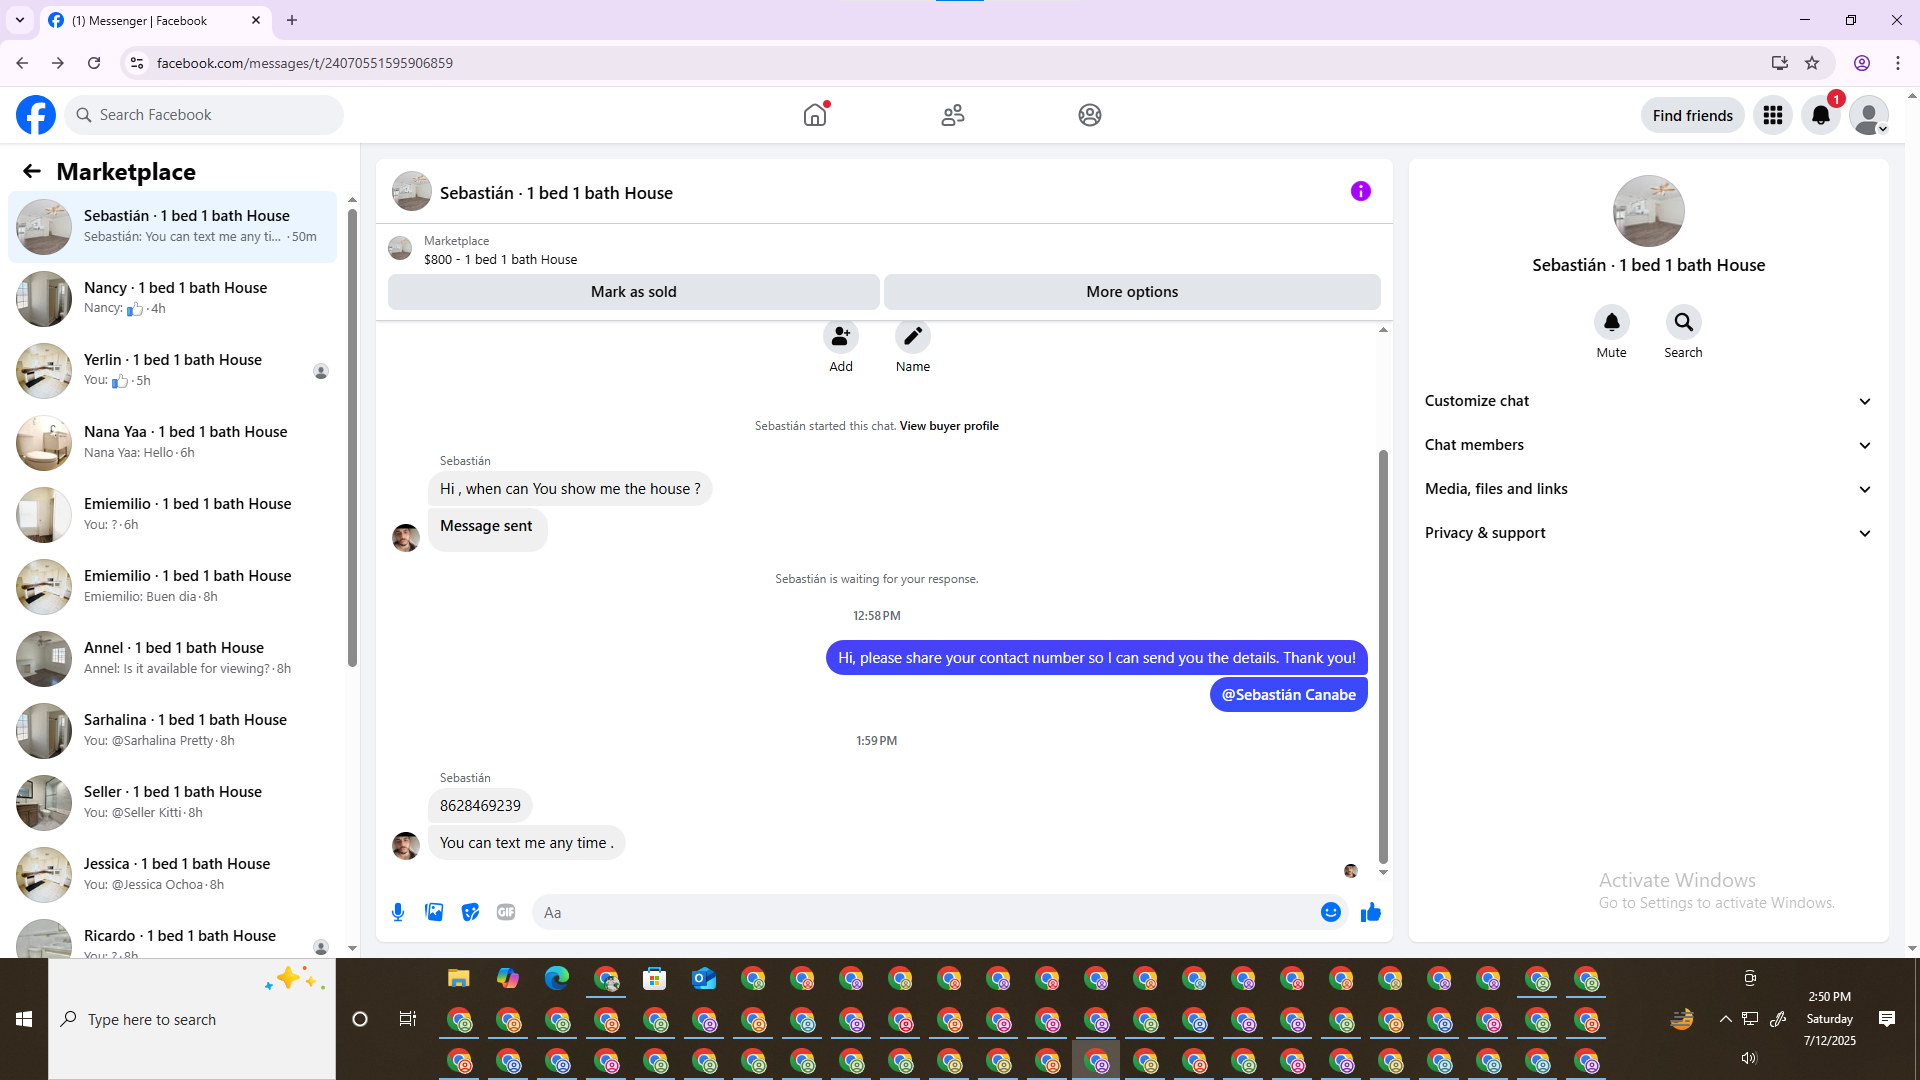Click the Aa message input field
This screenshot has height=1080, width=1920.
925,912
